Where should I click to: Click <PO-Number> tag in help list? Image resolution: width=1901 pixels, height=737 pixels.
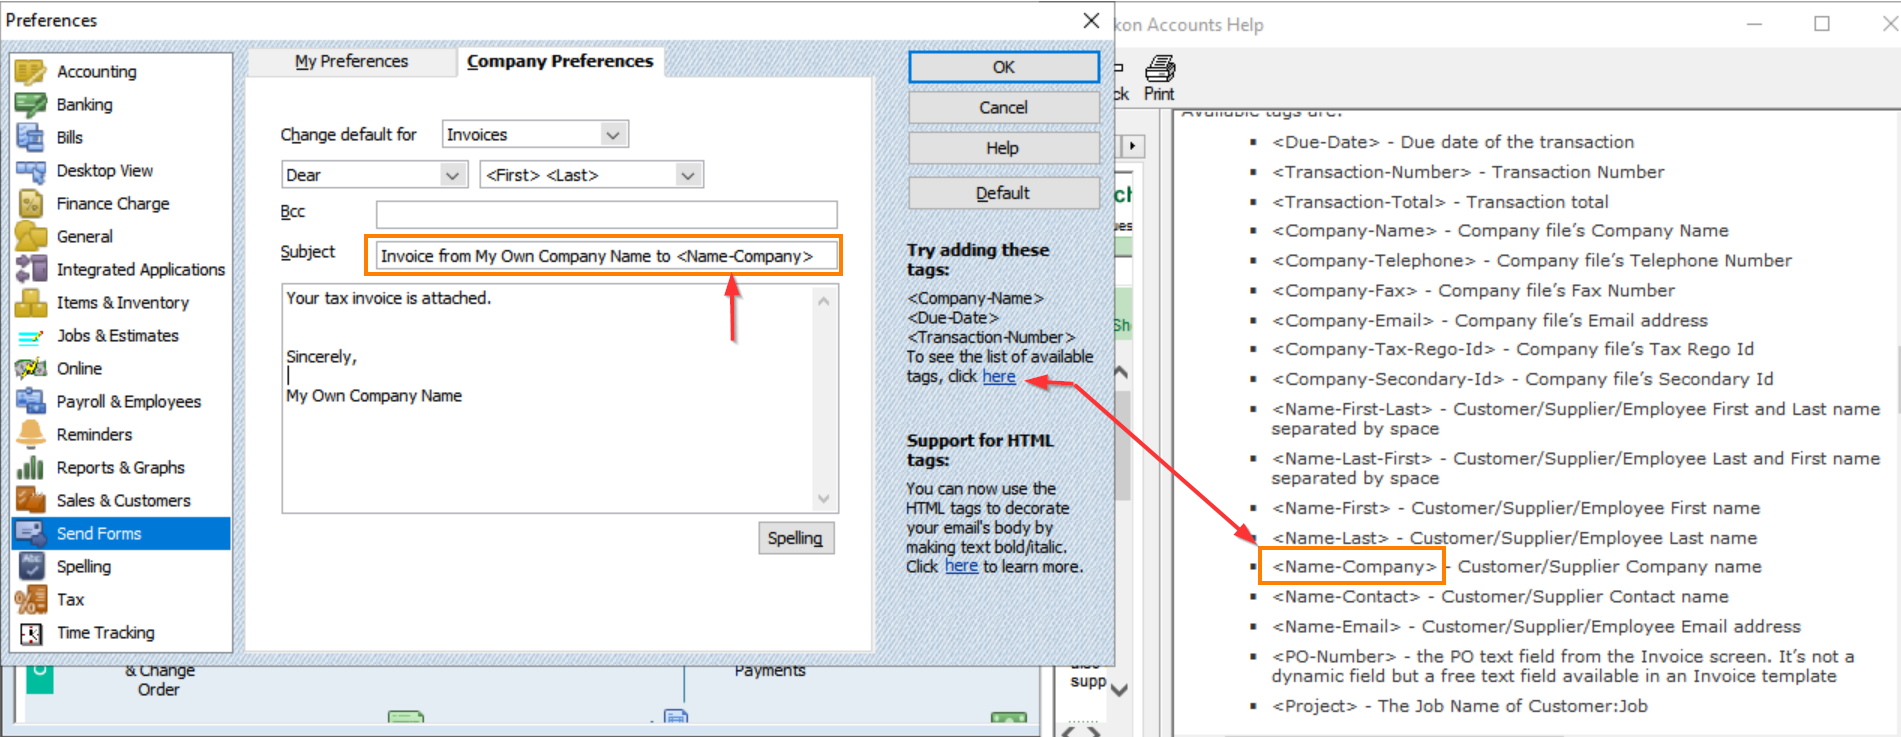[x=1334, y=656]
